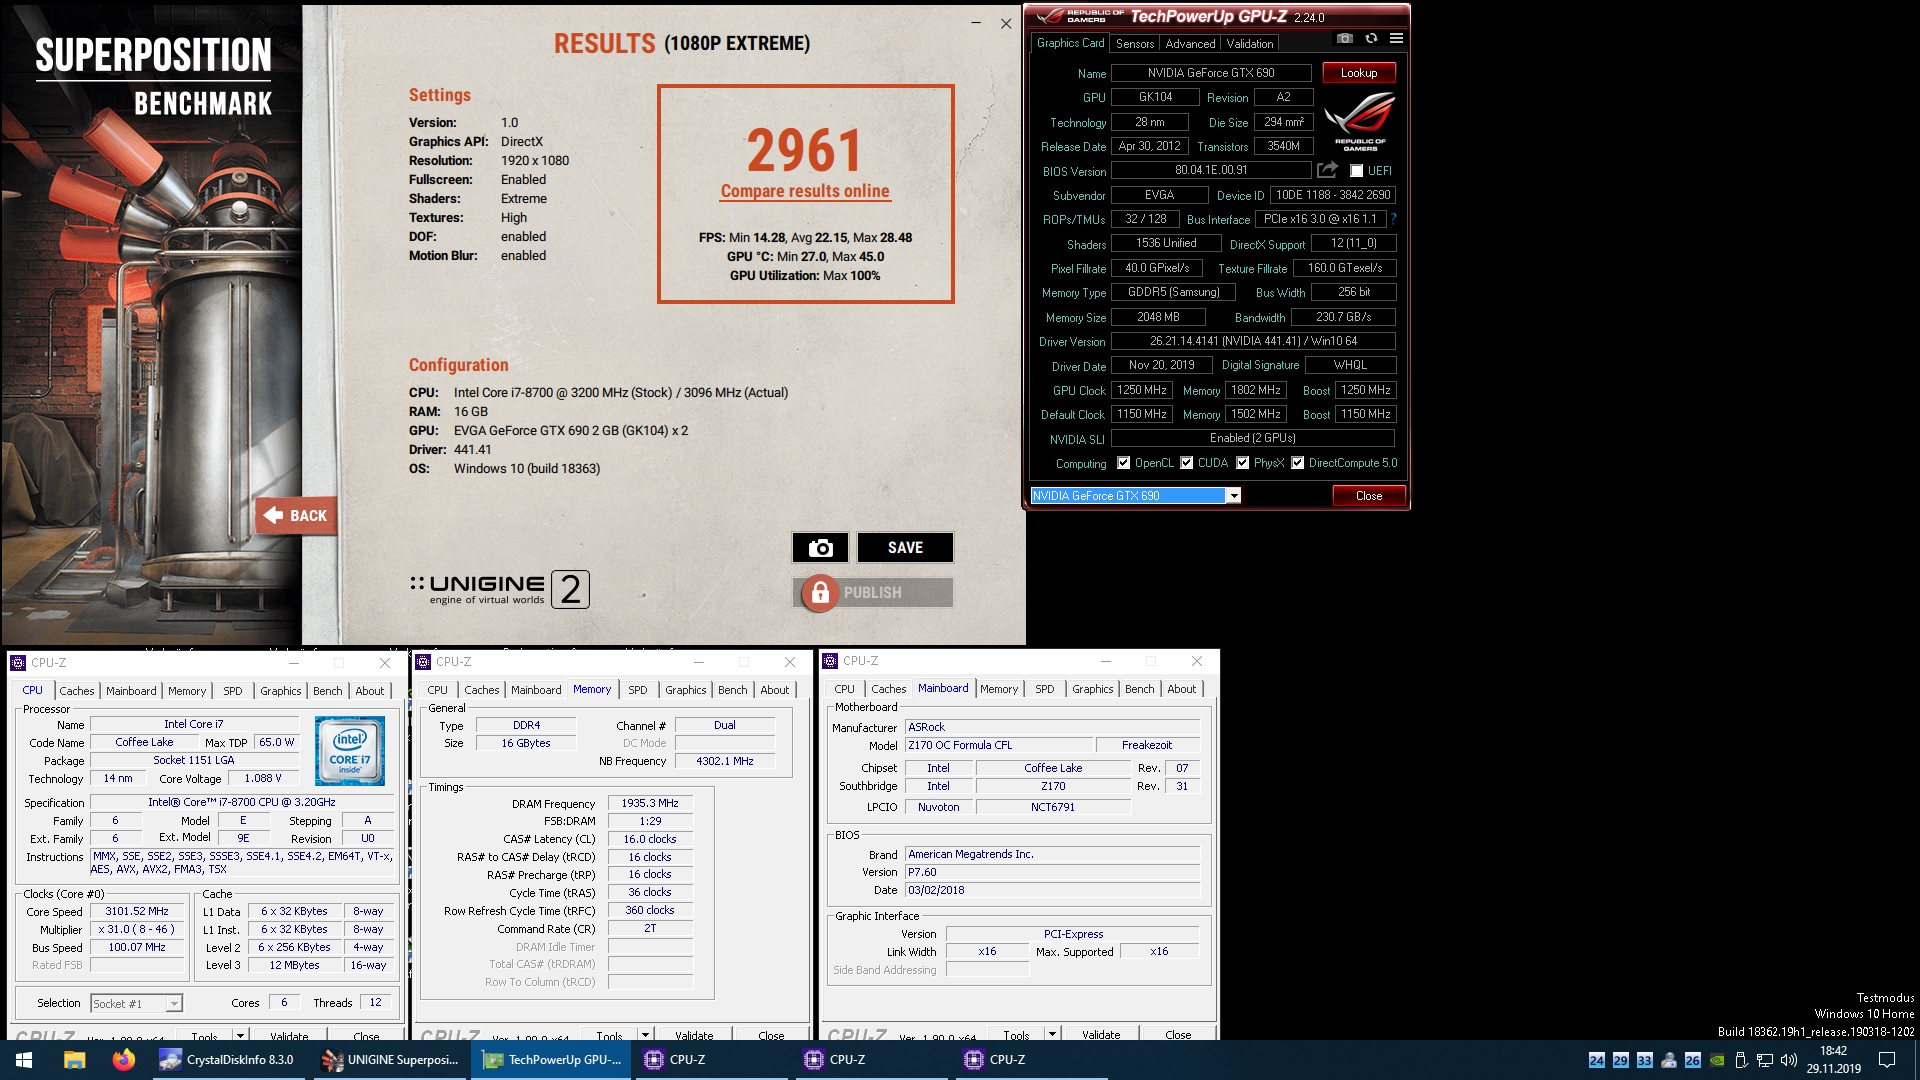Screen dimensions: 1920x1080
Task: Click the Core Speed value 3101.52 MHz
Action: coord(137,911)
